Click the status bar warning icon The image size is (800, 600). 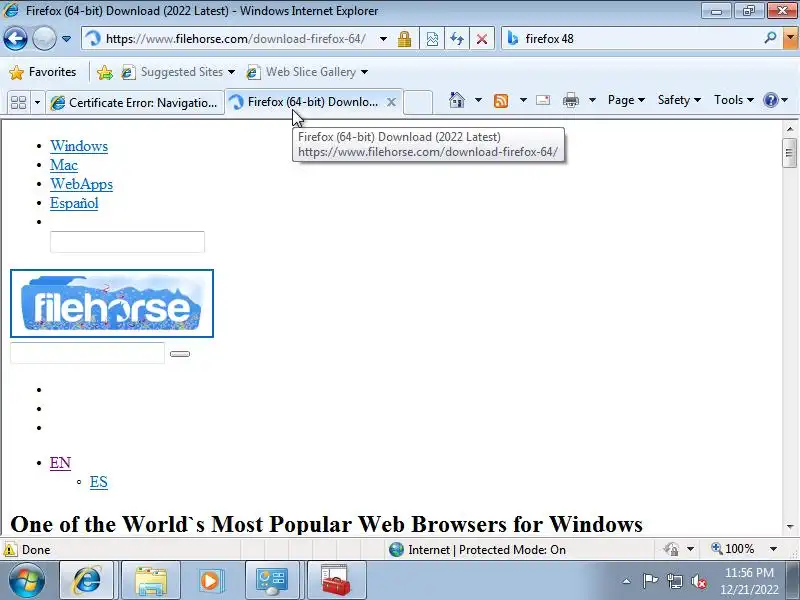pos(10,549)
